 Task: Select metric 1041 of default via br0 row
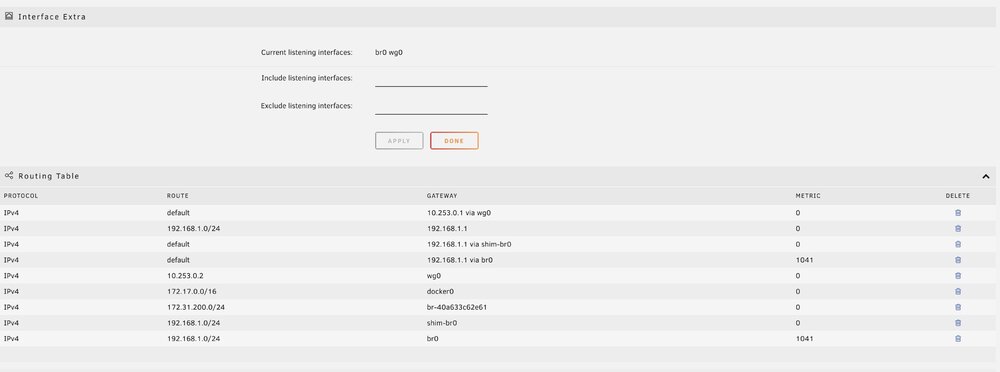pos(804,260)
